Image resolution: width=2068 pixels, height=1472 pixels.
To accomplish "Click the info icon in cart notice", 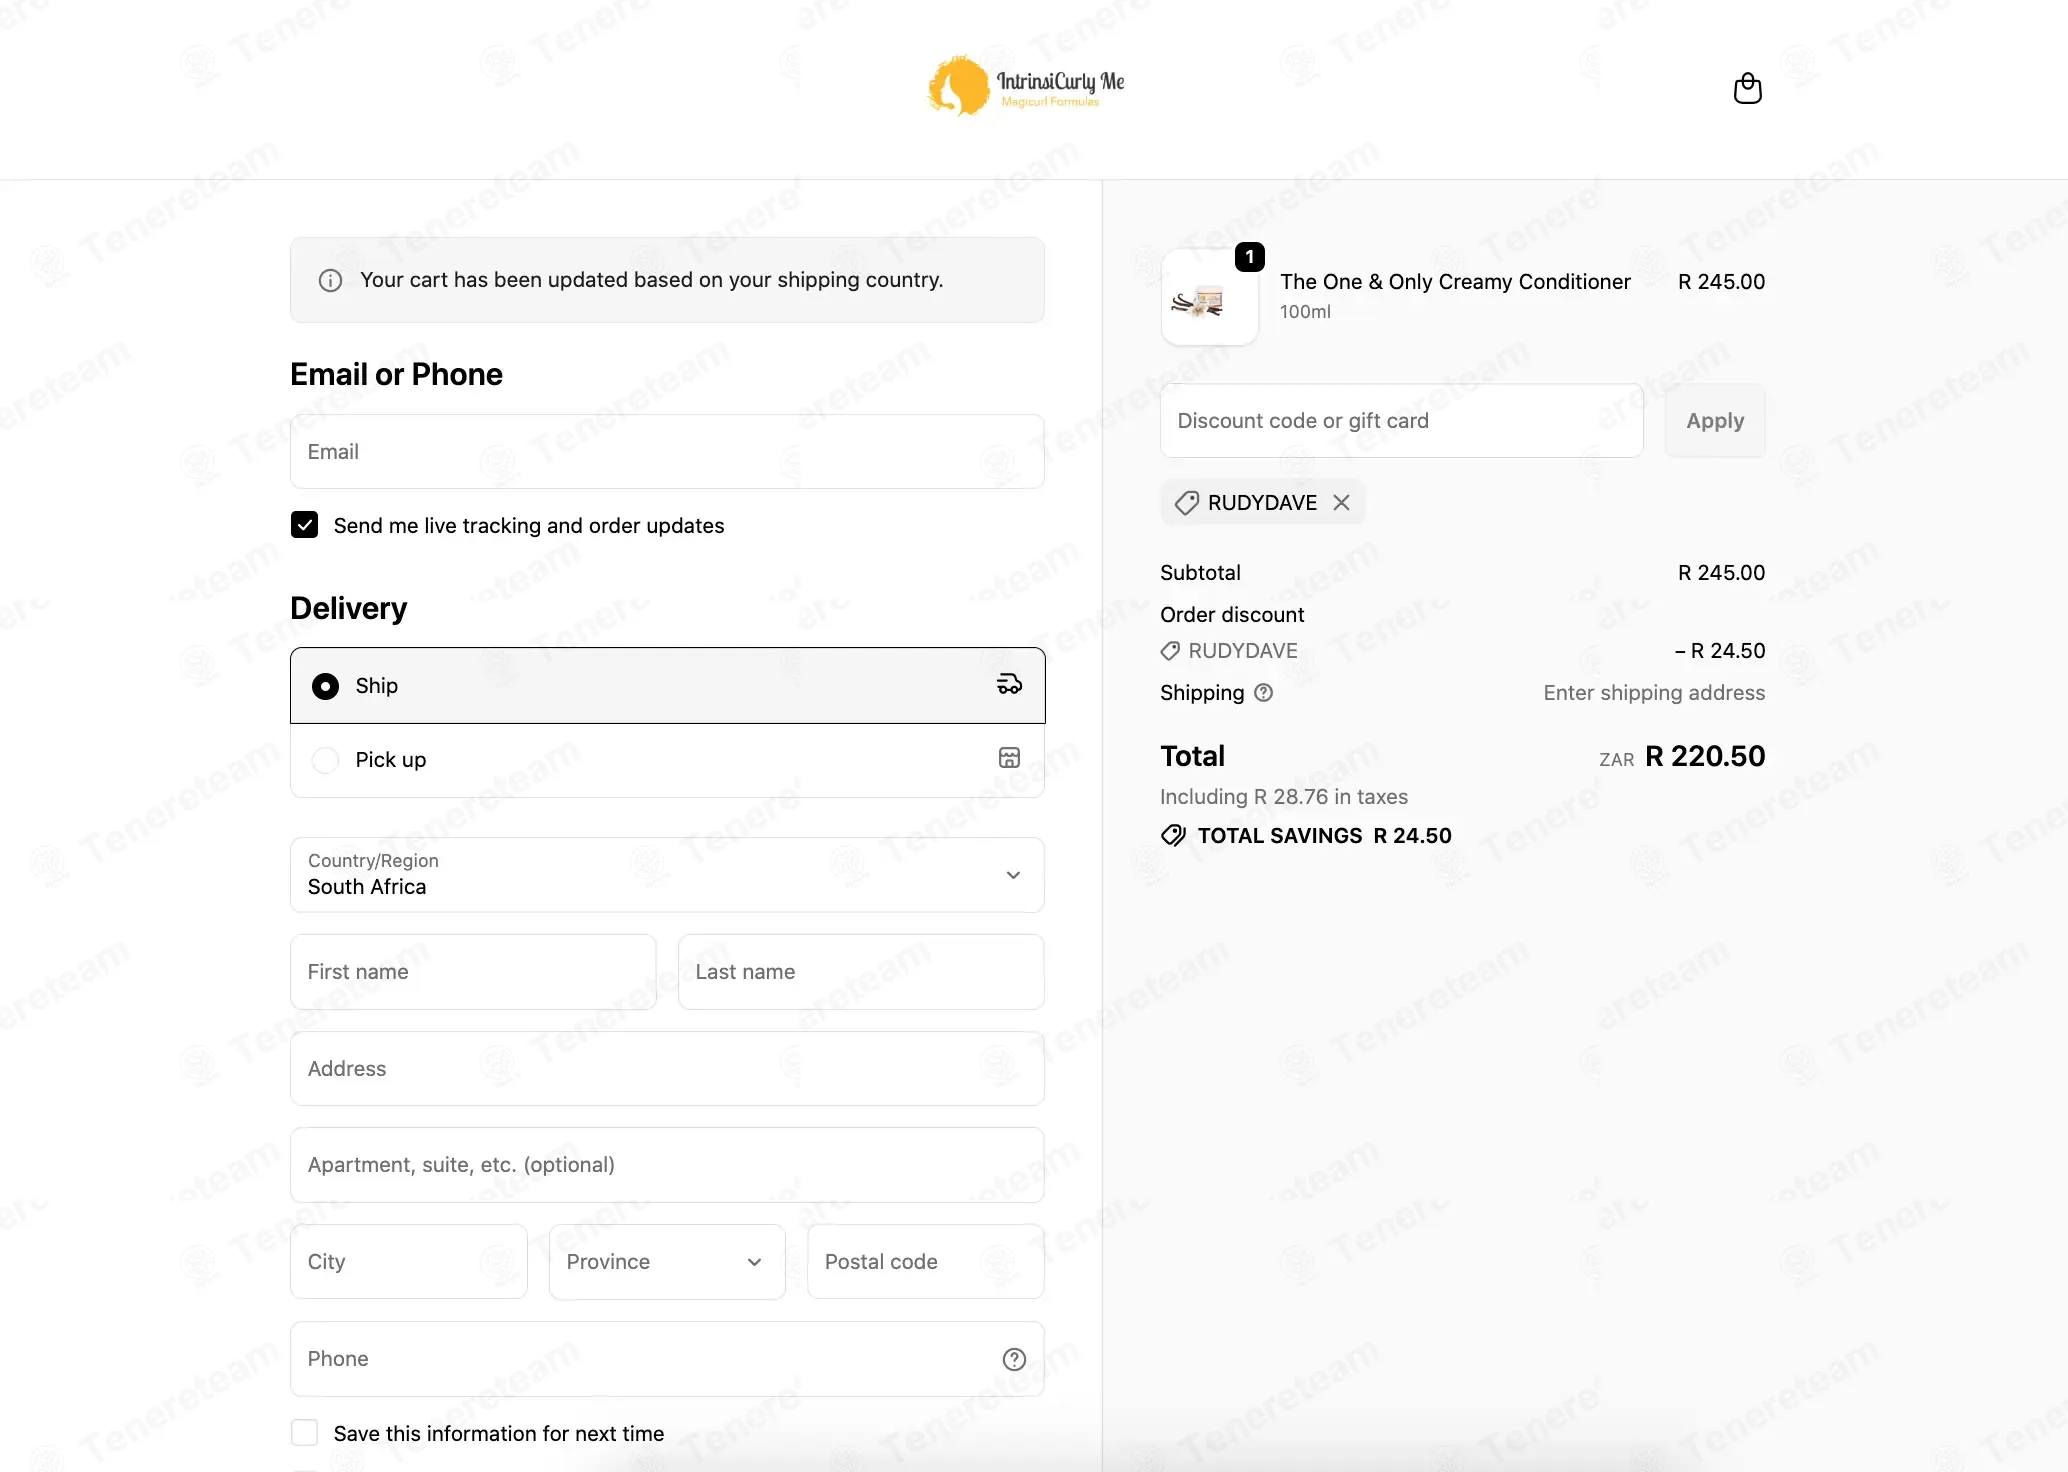I will pyautogui.click(x=330, y=281).
